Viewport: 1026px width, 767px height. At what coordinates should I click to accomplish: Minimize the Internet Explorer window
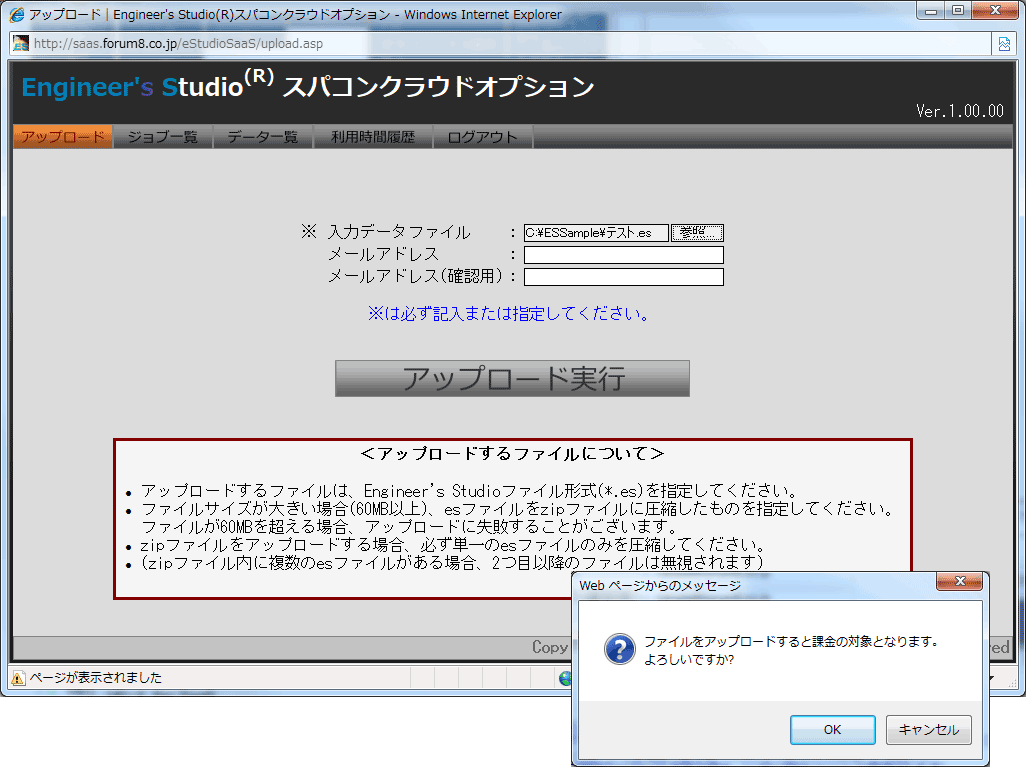(x=931, y=11)
